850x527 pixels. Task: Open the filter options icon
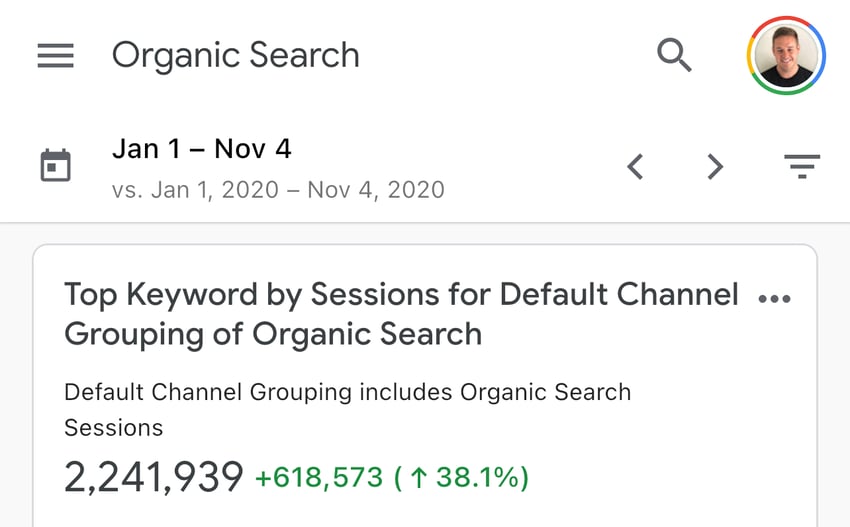802,166
